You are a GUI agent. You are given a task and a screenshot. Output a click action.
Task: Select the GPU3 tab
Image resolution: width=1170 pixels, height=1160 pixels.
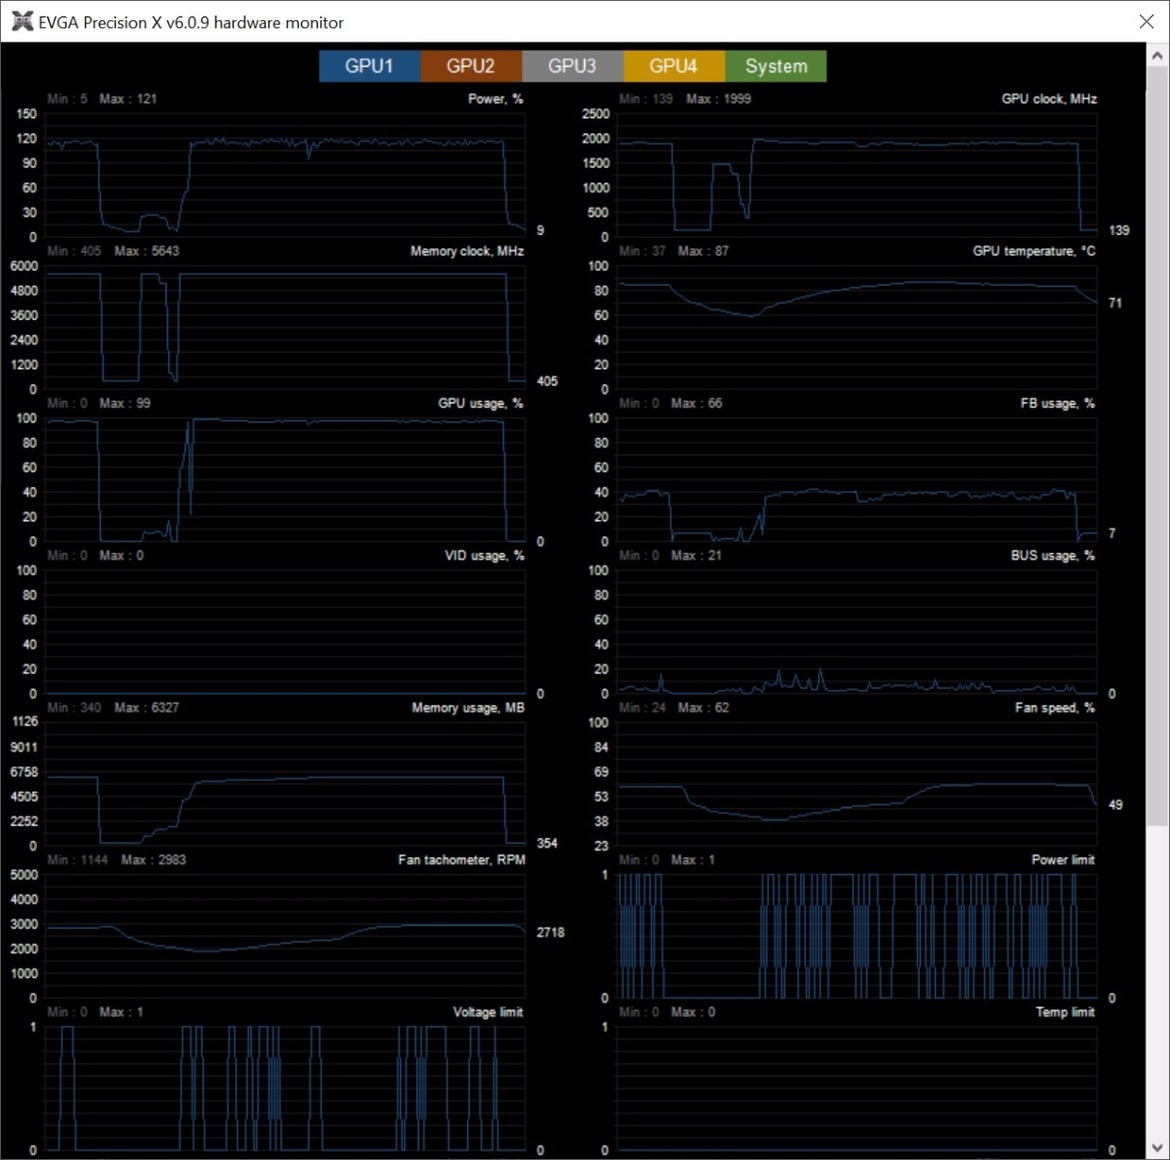point(572,66)
